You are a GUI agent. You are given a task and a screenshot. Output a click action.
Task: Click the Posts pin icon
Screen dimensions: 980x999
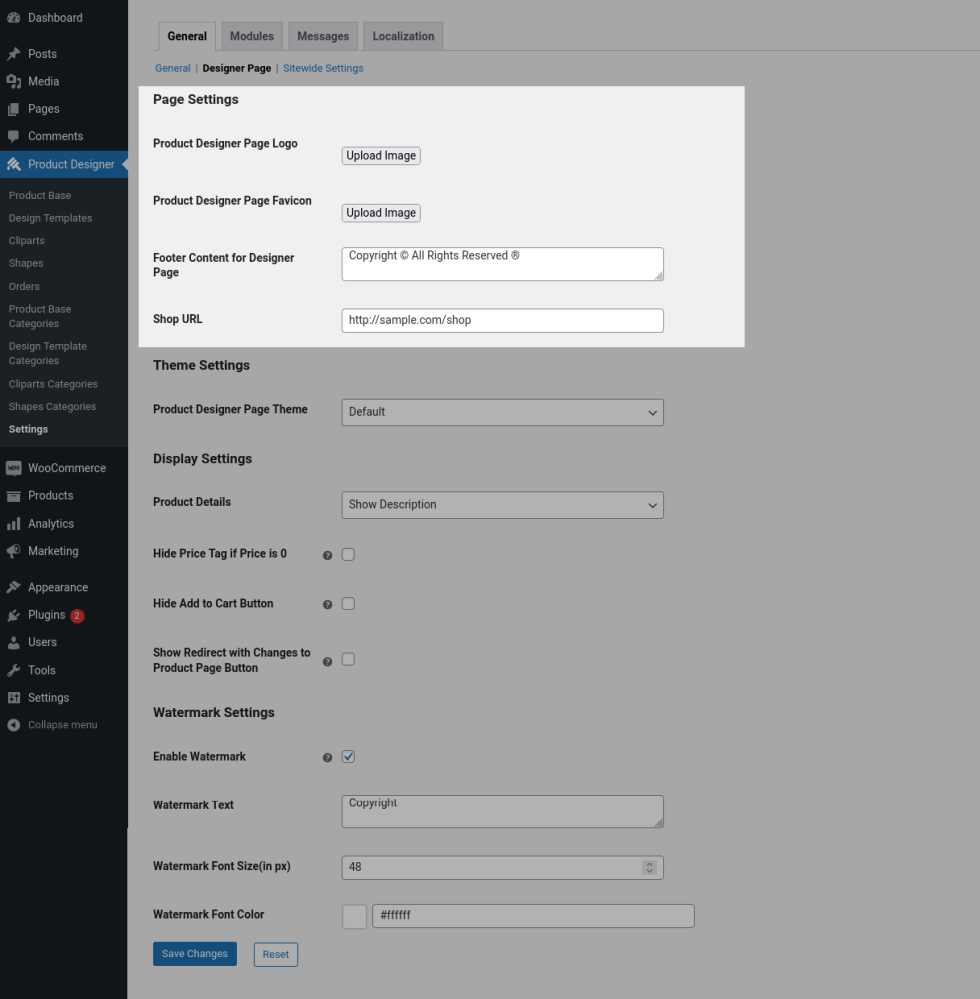pos(14,54)
